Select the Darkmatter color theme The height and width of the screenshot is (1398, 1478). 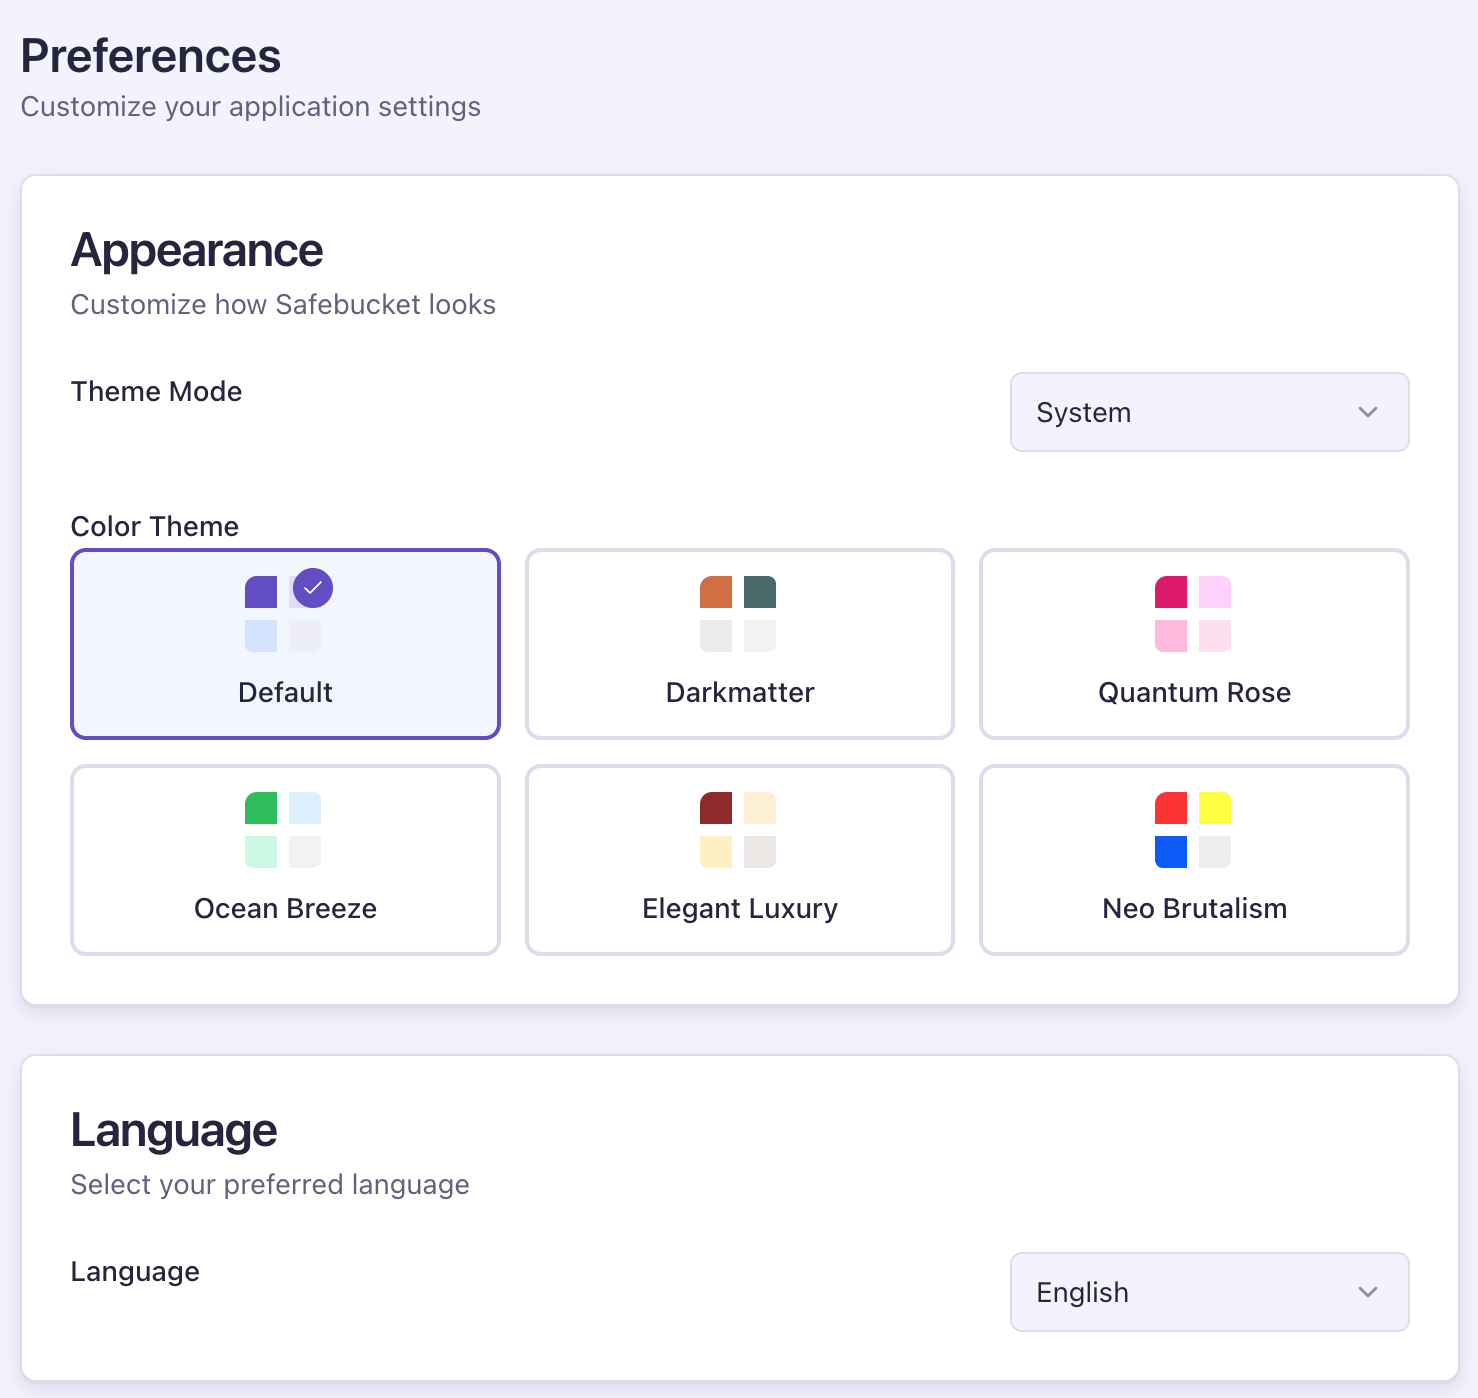click(739, 644)
